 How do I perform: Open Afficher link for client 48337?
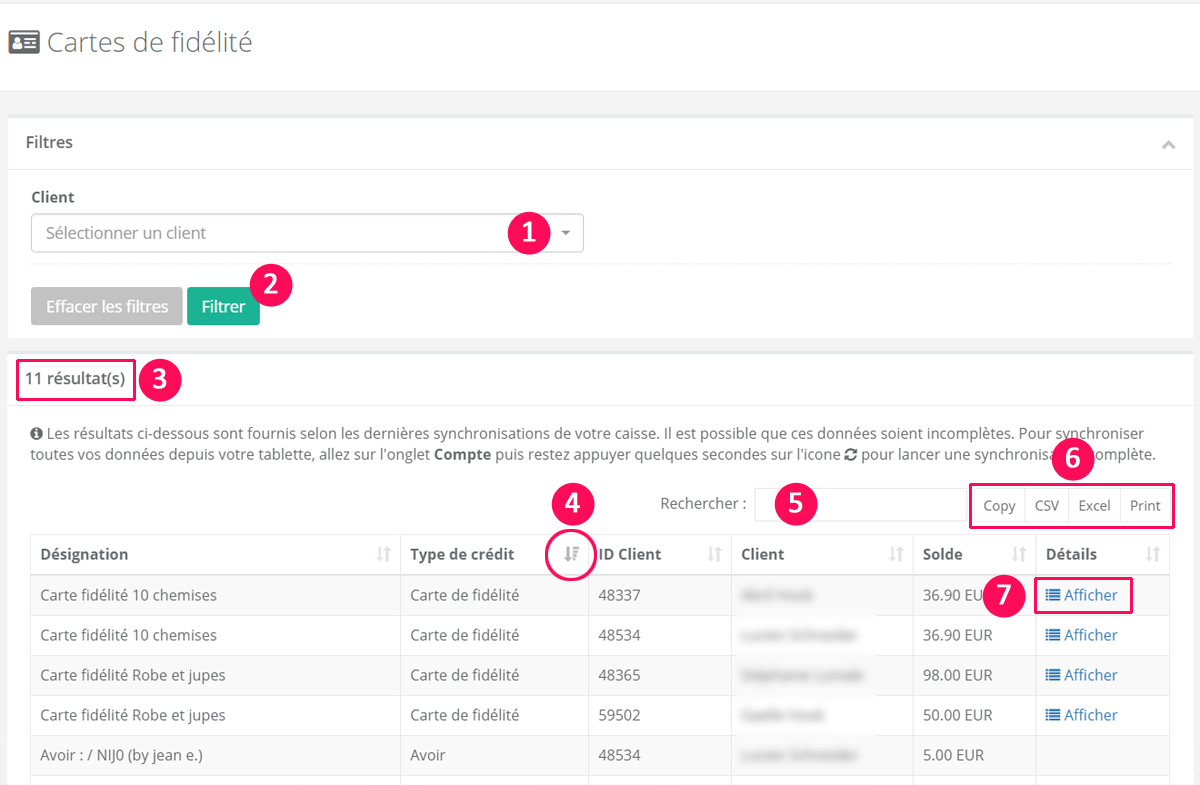[1081, 595]
